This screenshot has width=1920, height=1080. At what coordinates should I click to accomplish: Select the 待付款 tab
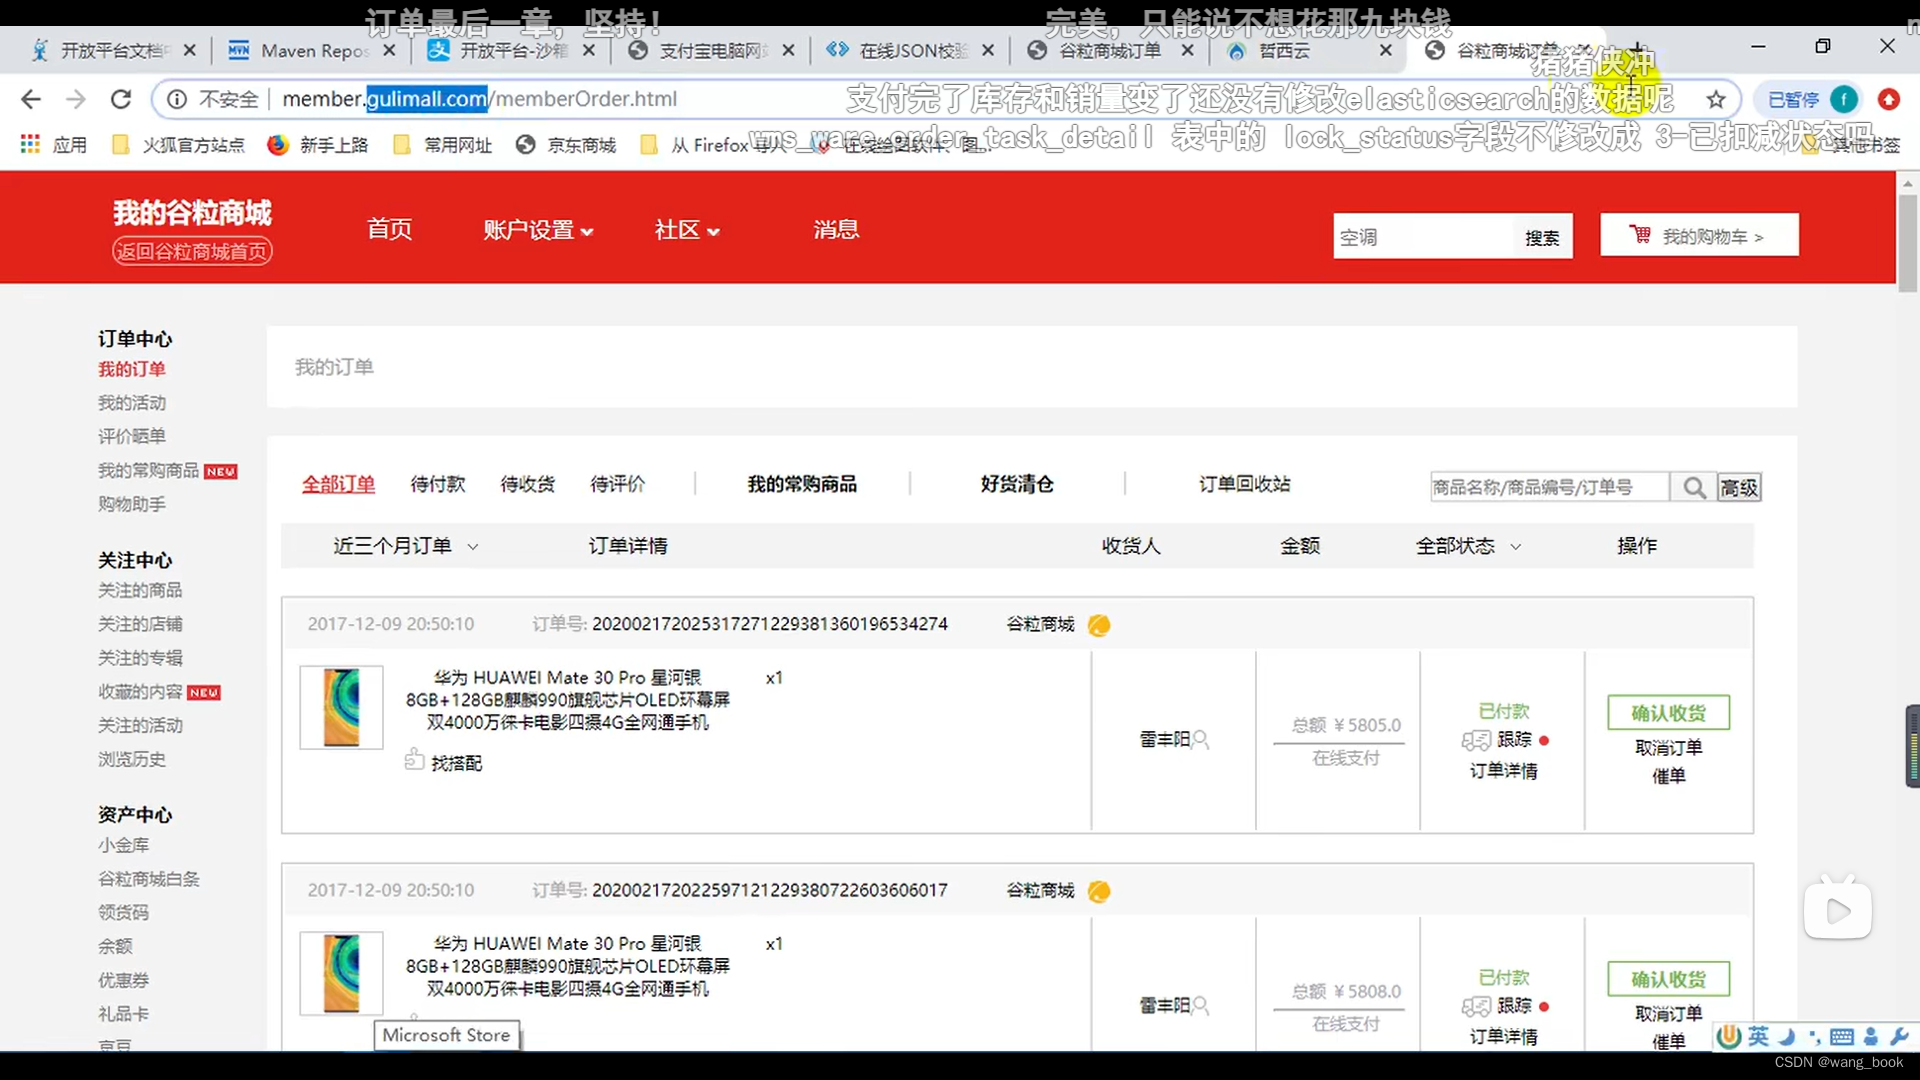[x=438, y=485]
